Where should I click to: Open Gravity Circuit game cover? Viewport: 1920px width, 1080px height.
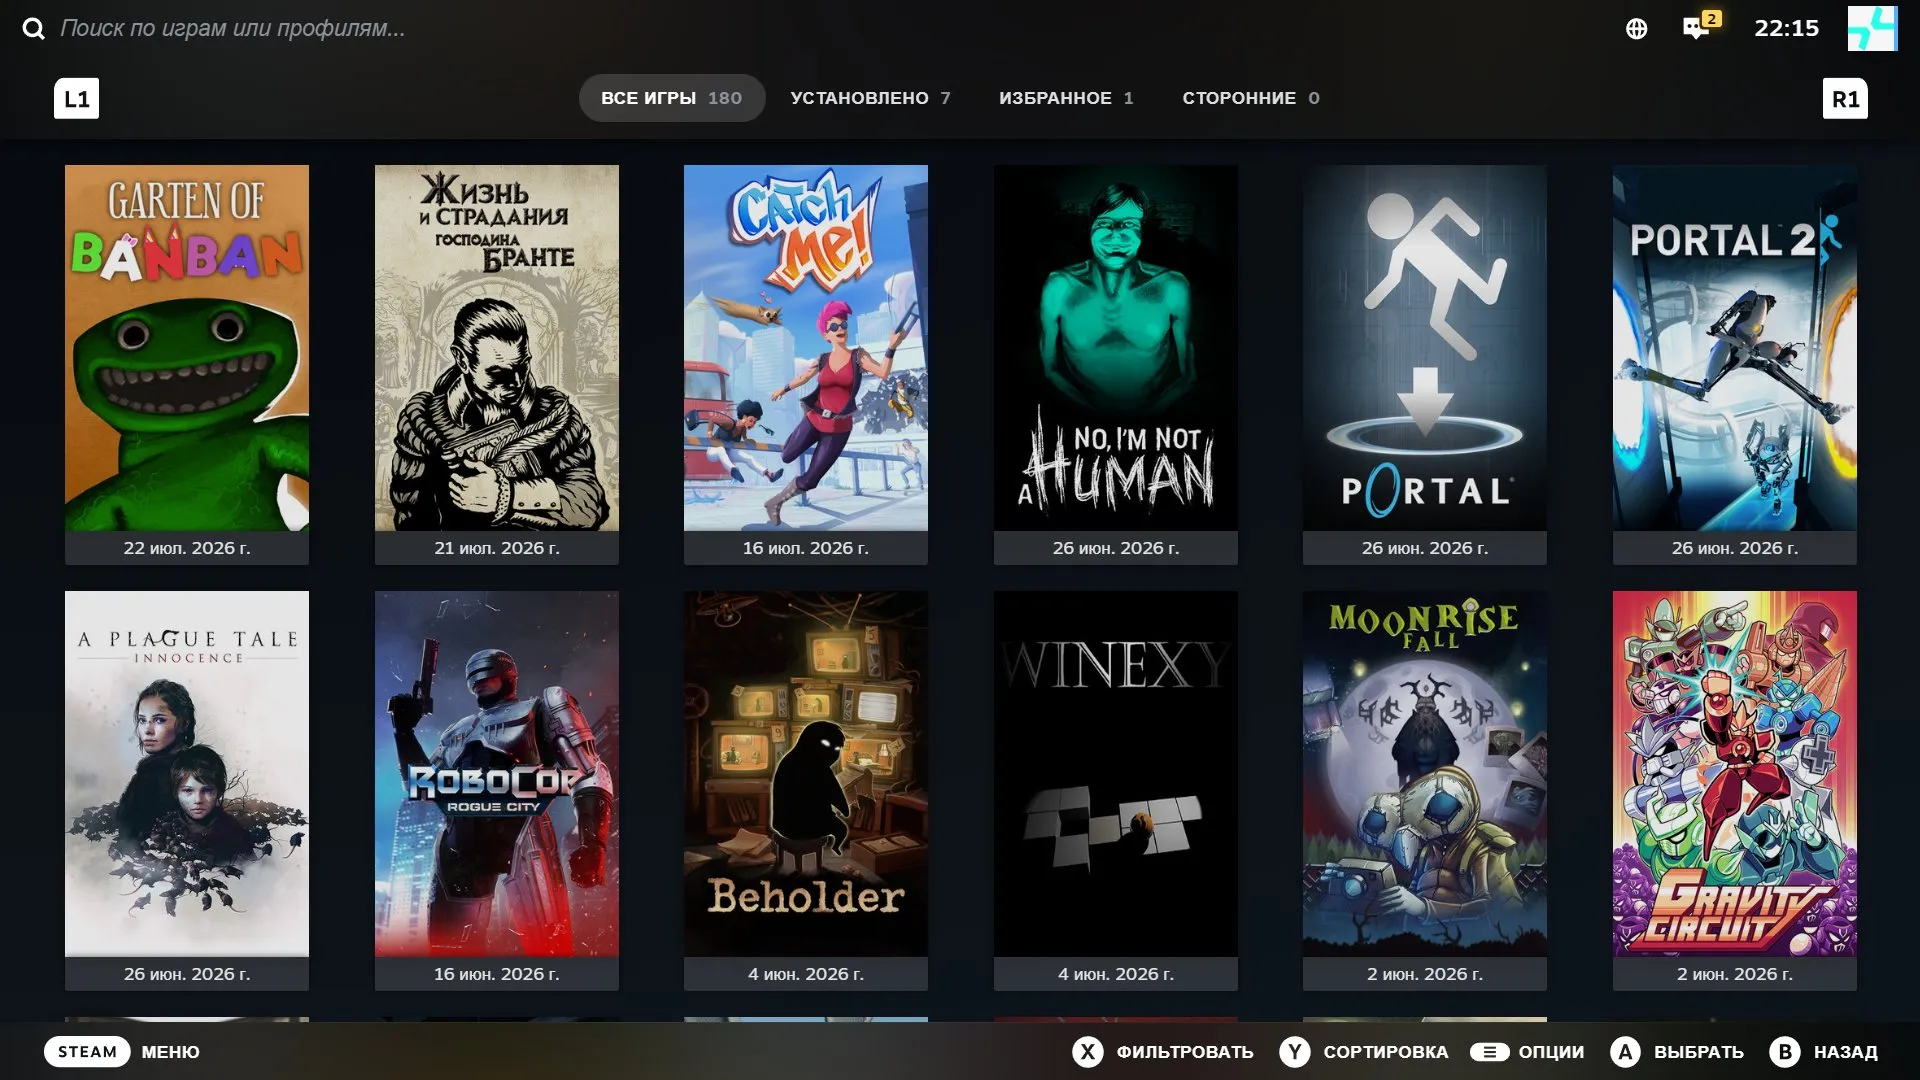(x=1735, y=774)
